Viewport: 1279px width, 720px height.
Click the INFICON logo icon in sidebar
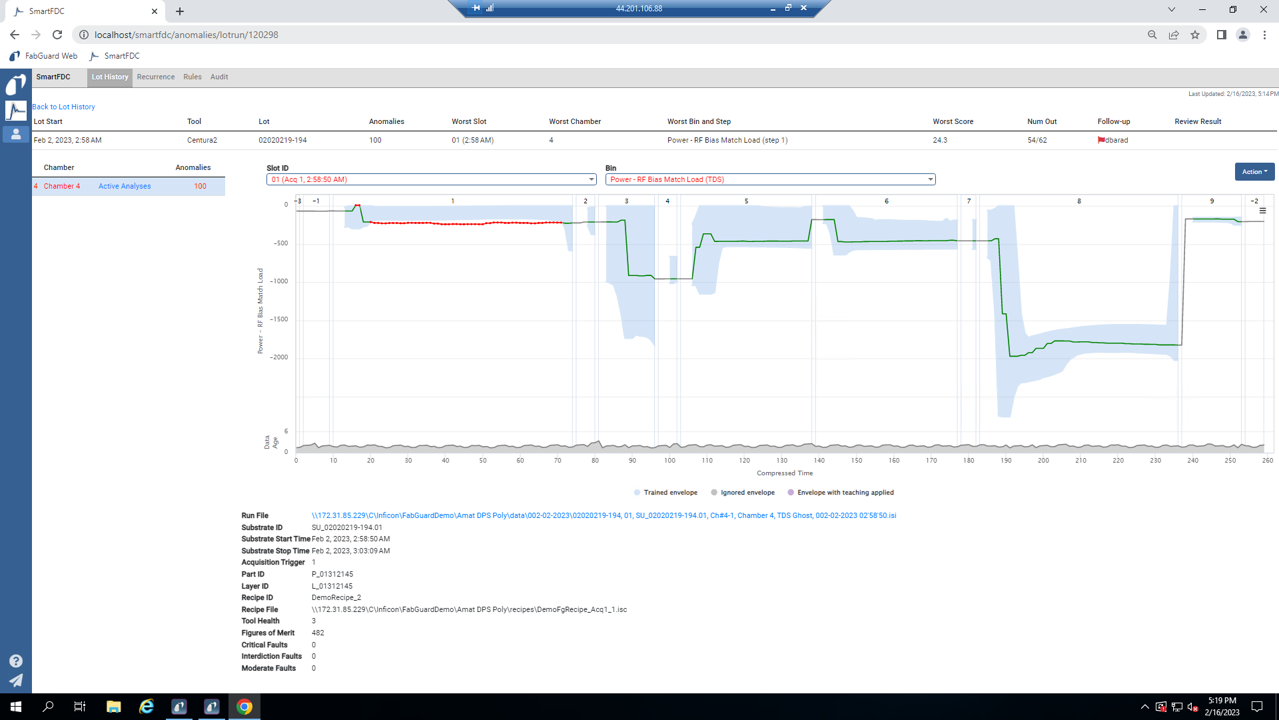click(16, 85)
